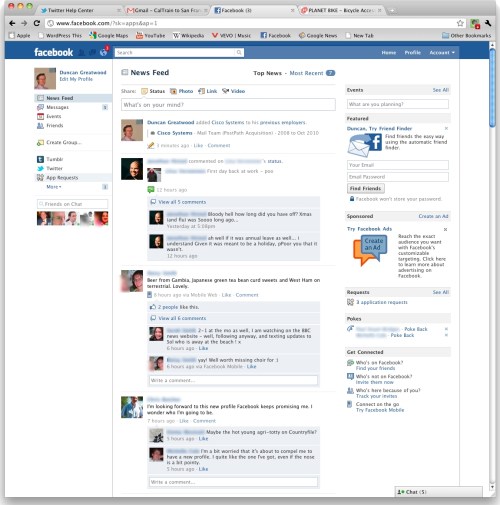Viewport: 500px width, 505px height.
Task: Expand More in the left sidebar
Action: (x=54, y=187)
